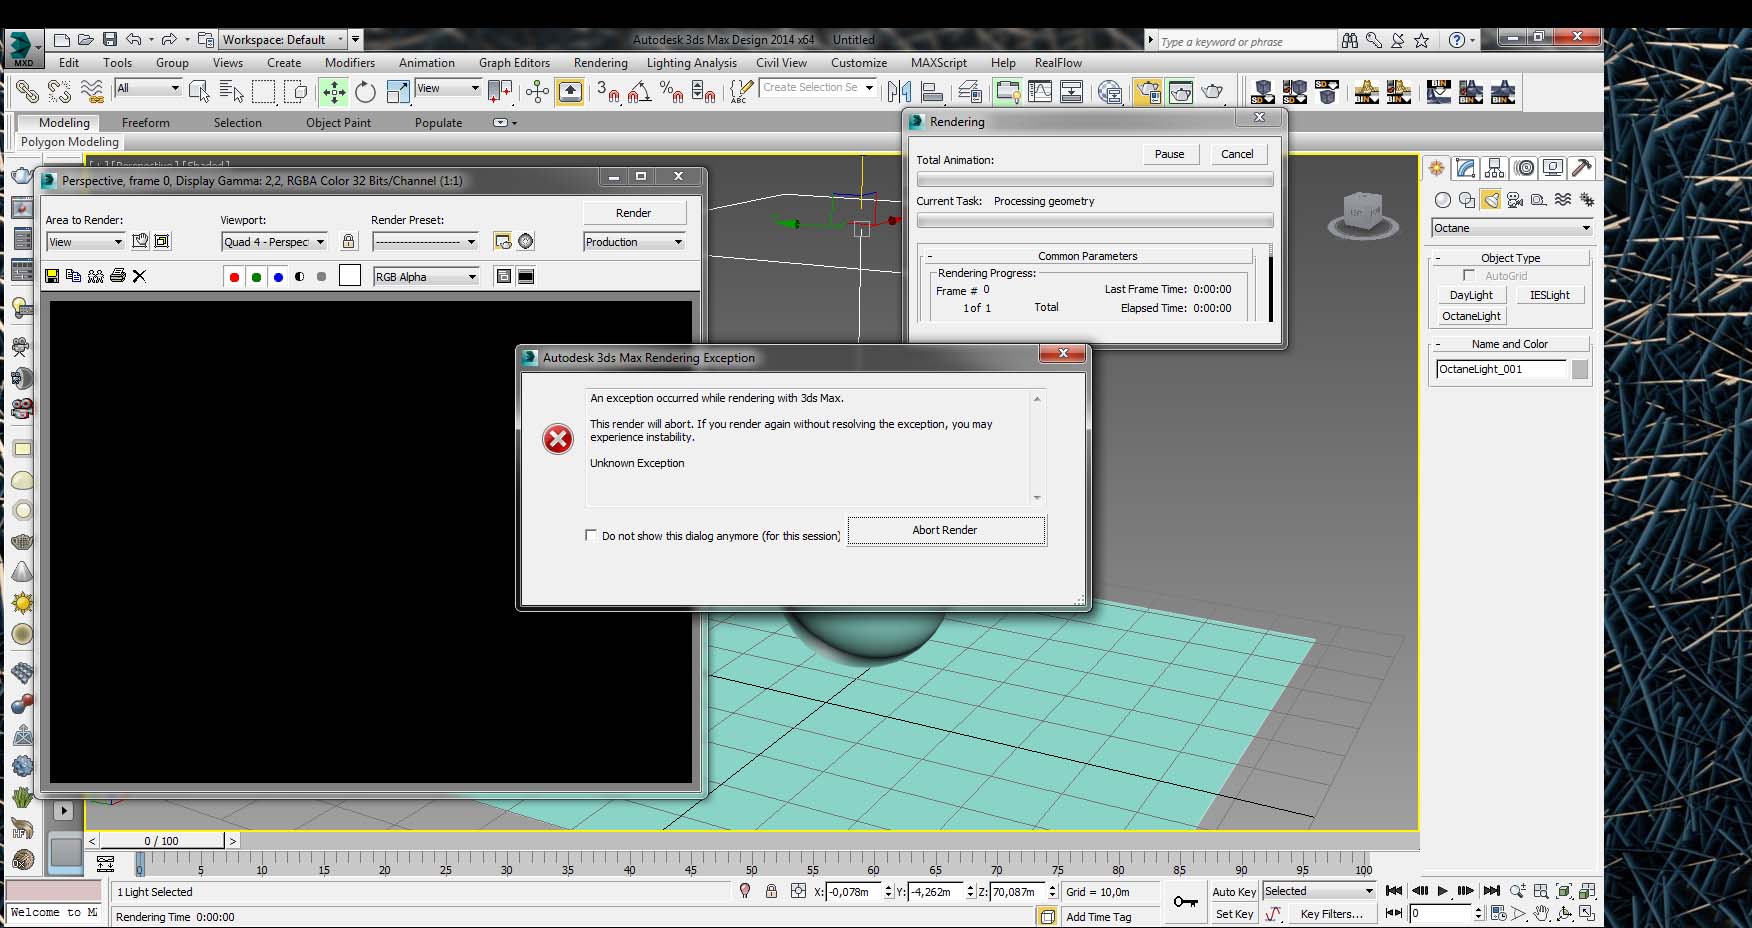The image size is (1752, 928).
Task: Click the Select and Link tool
Action: [x=26, y=92]
